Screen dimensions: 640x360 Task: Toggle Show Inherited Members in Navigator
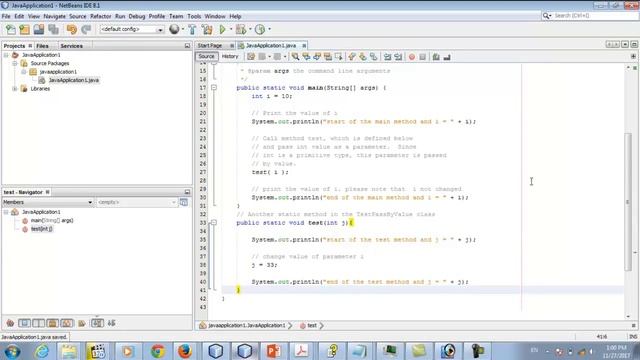(10, 323)
